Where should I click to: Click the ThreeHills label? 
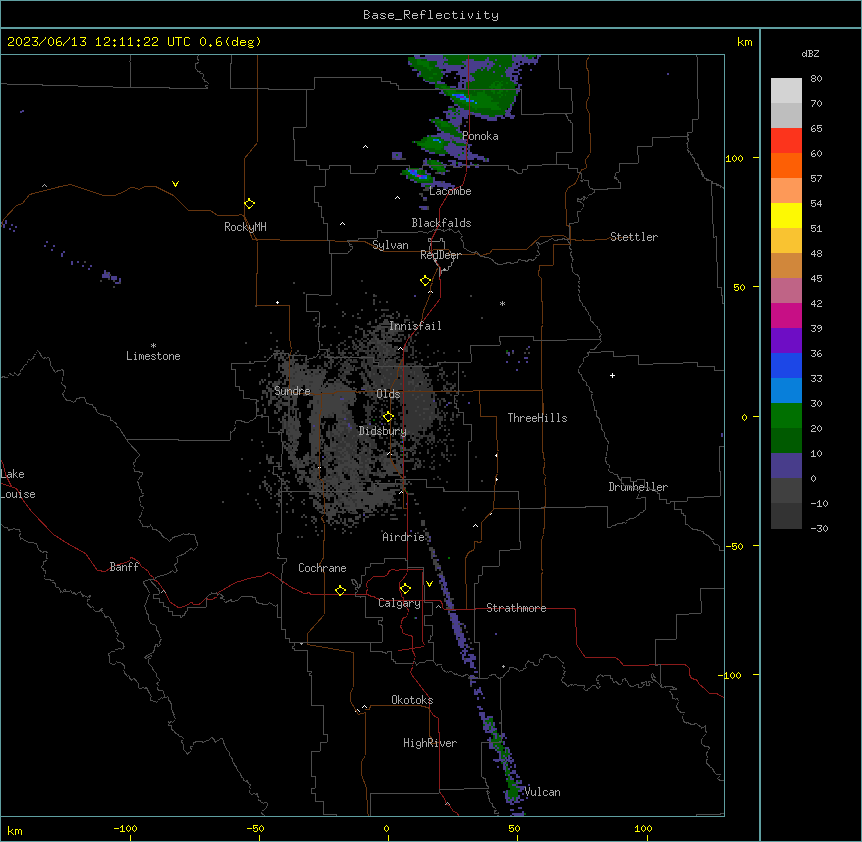537,418
